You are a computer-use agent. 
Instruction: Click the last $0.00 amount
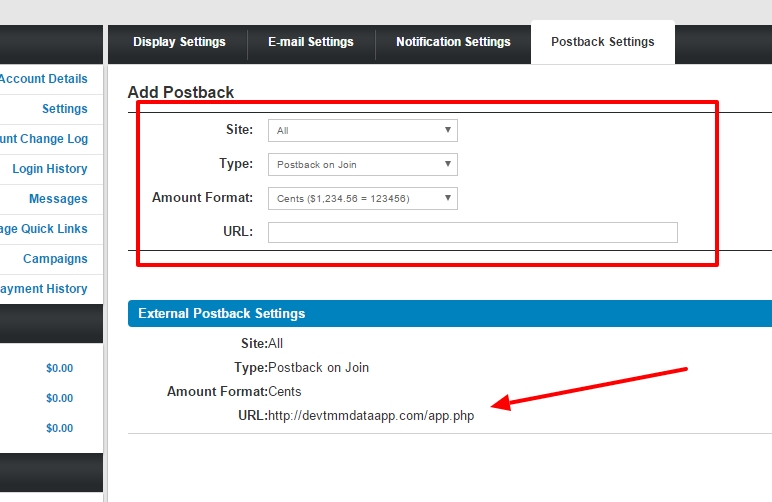pos(59,428)
